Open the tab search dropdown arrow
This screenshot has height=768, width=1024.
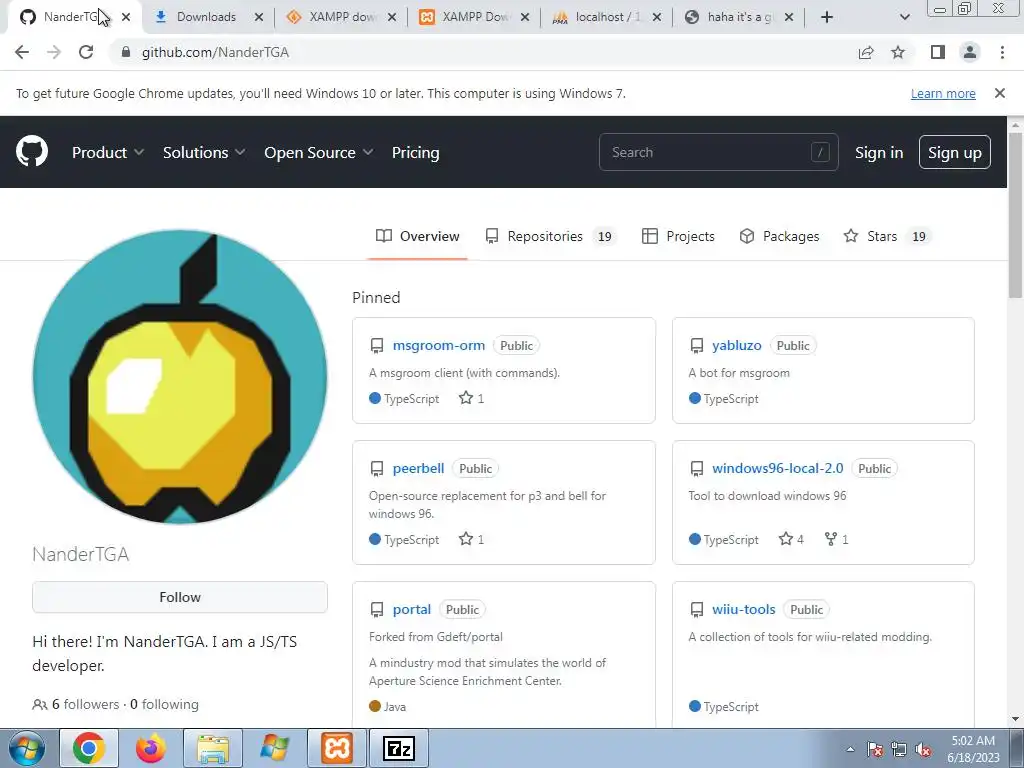coord(904,17)
